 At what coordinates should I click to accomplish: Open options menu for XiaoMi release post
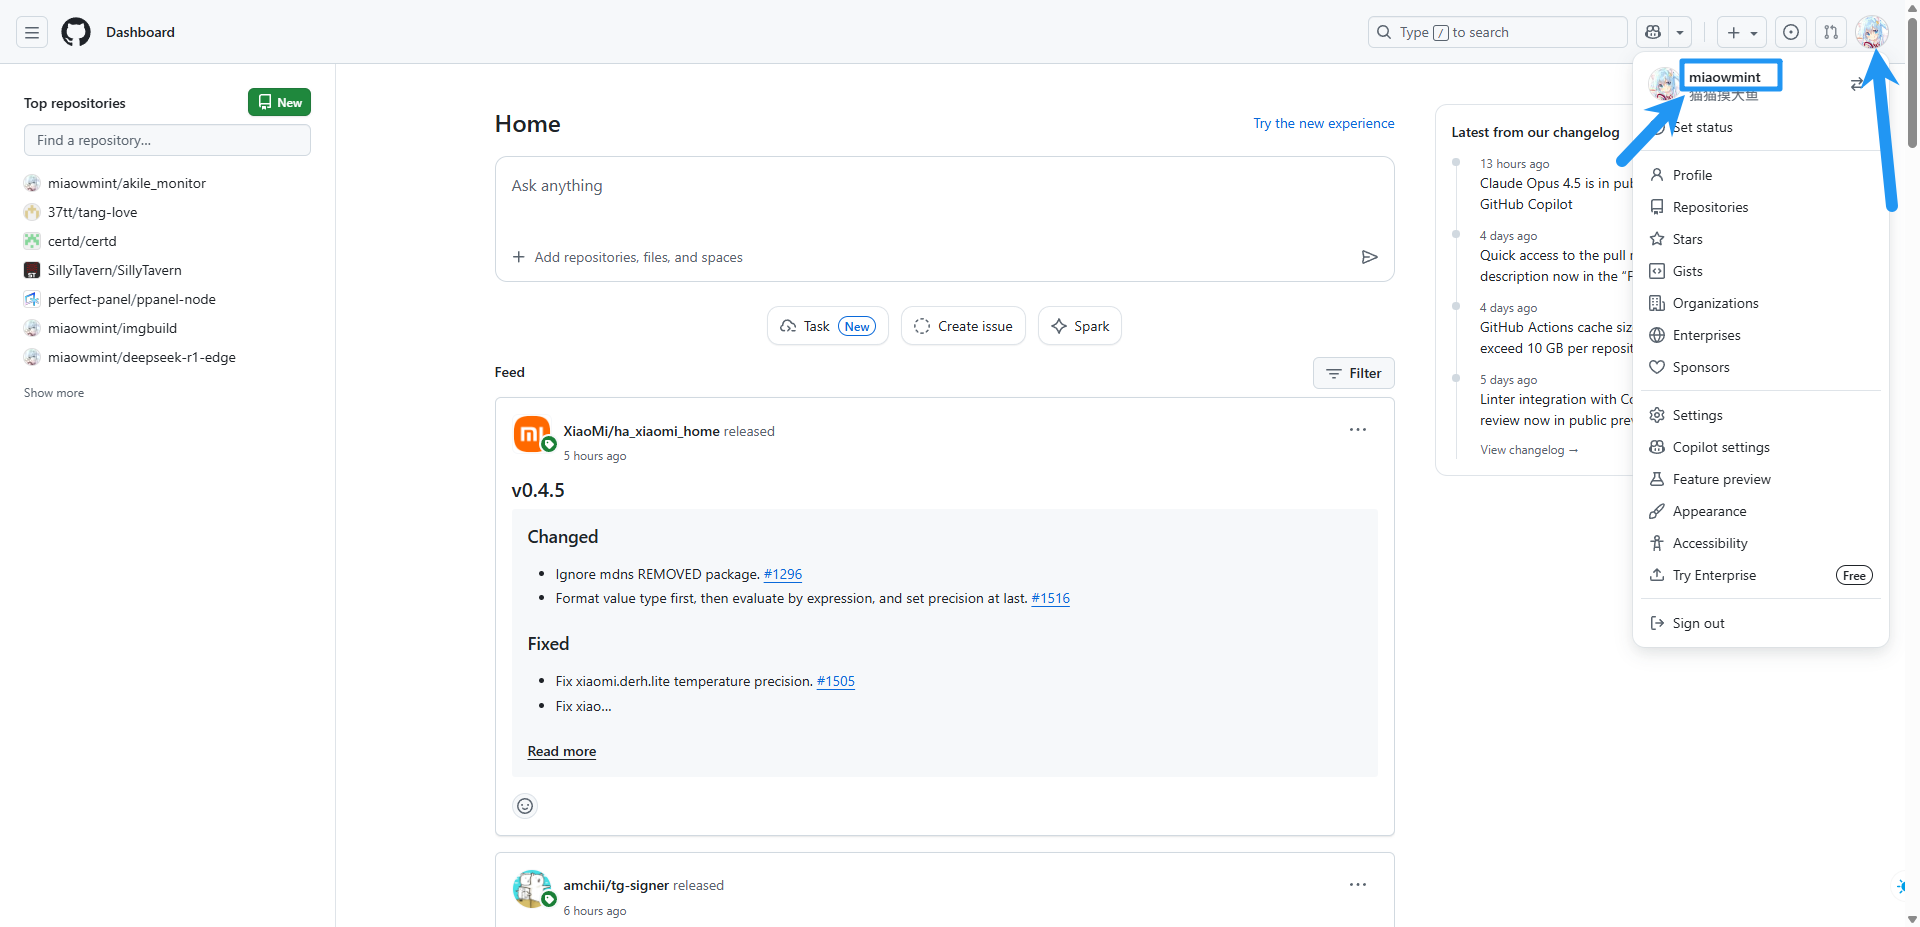tap(1357, 430)
